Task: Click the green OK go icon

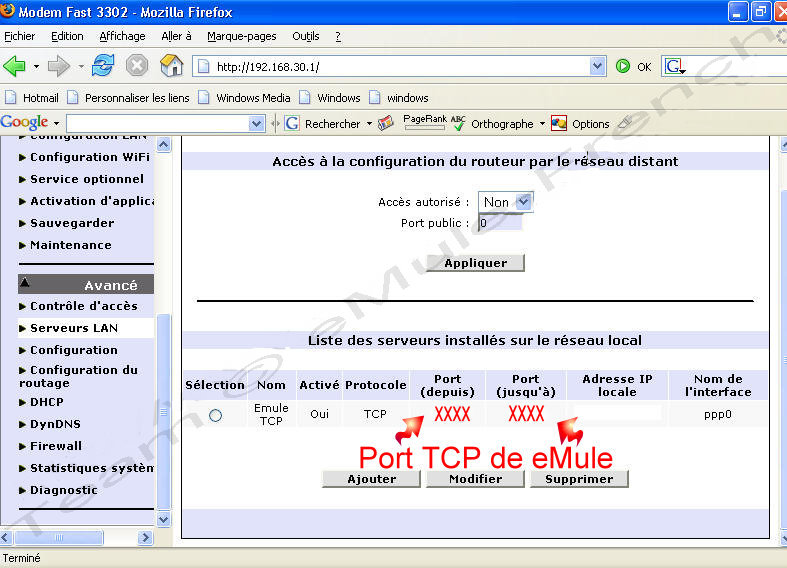Action: pyautogui.click(x=623, y=66)
